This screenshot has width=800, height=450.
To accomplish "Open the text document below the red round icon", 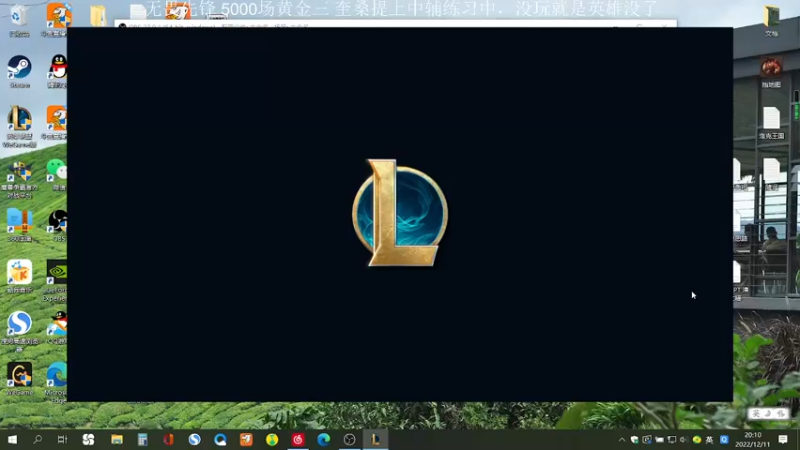I will [x=771, y=122].
